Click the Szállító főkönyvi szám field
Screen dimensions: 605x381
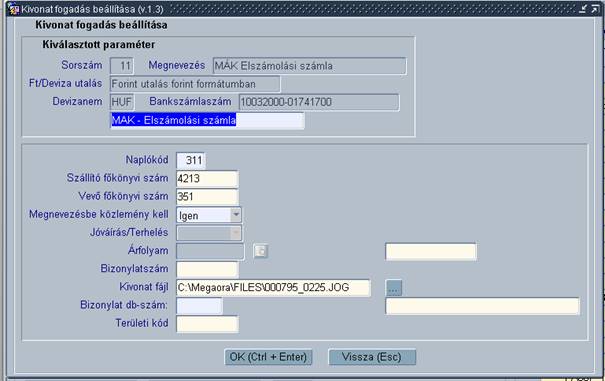coord(207,179)
